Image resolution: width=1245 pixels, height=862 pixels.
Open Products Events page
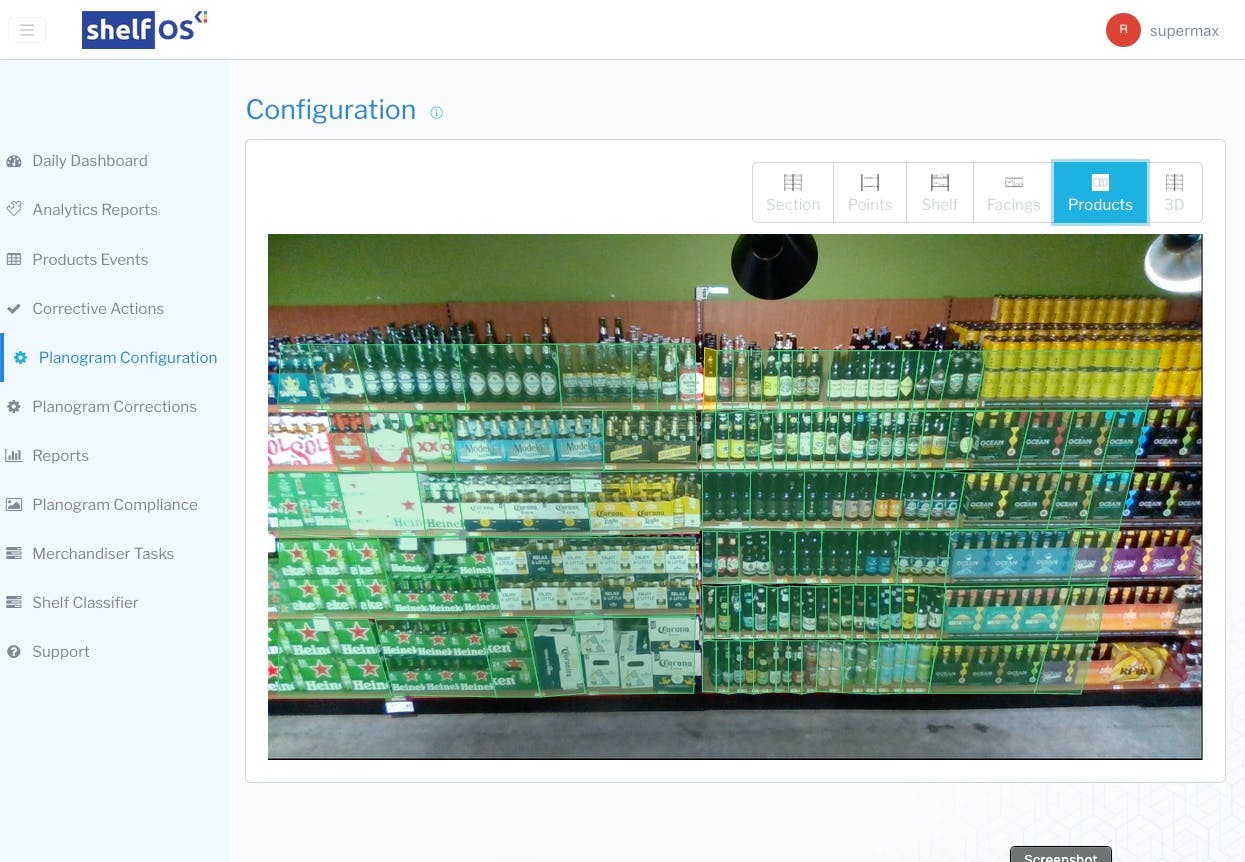point(90,260)
